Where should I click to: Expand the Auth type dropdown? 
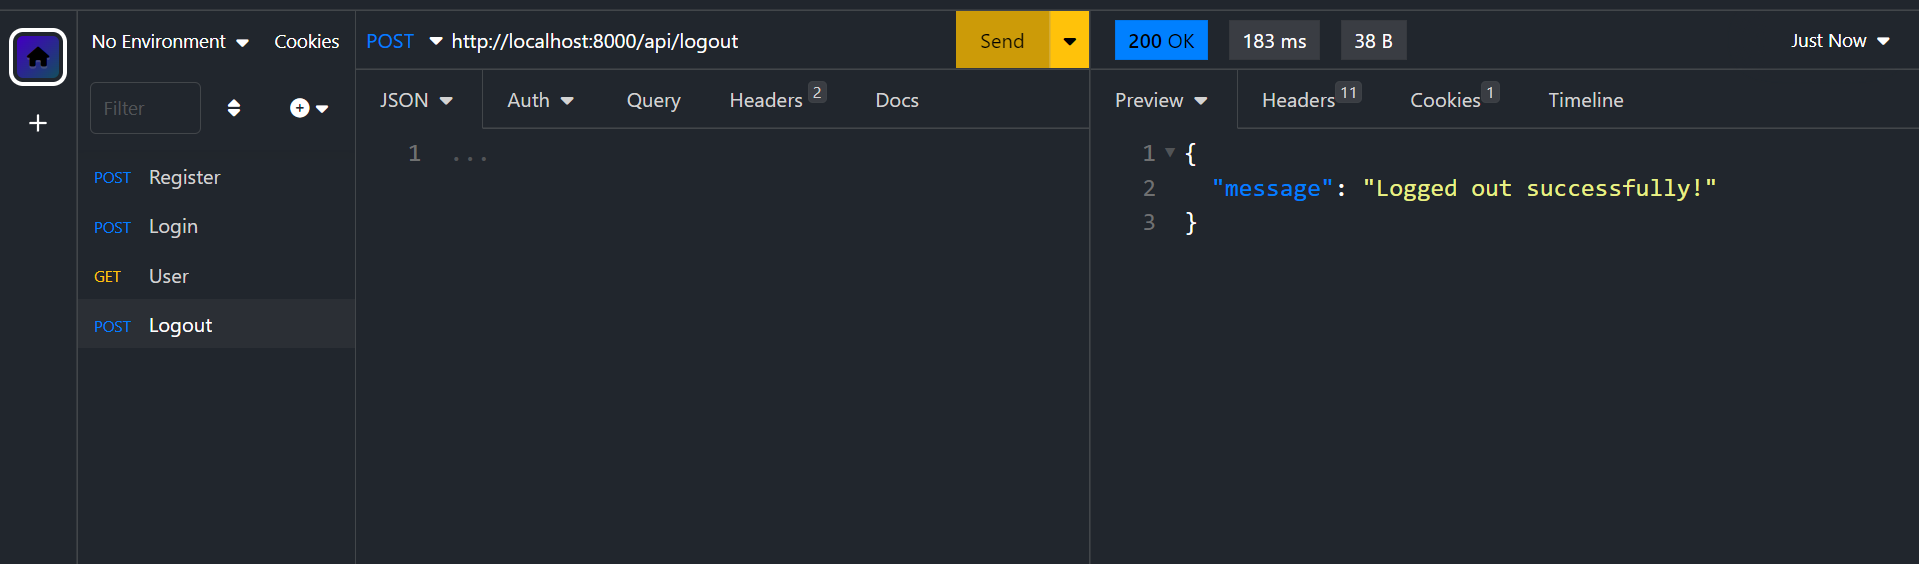pos(540,100)
